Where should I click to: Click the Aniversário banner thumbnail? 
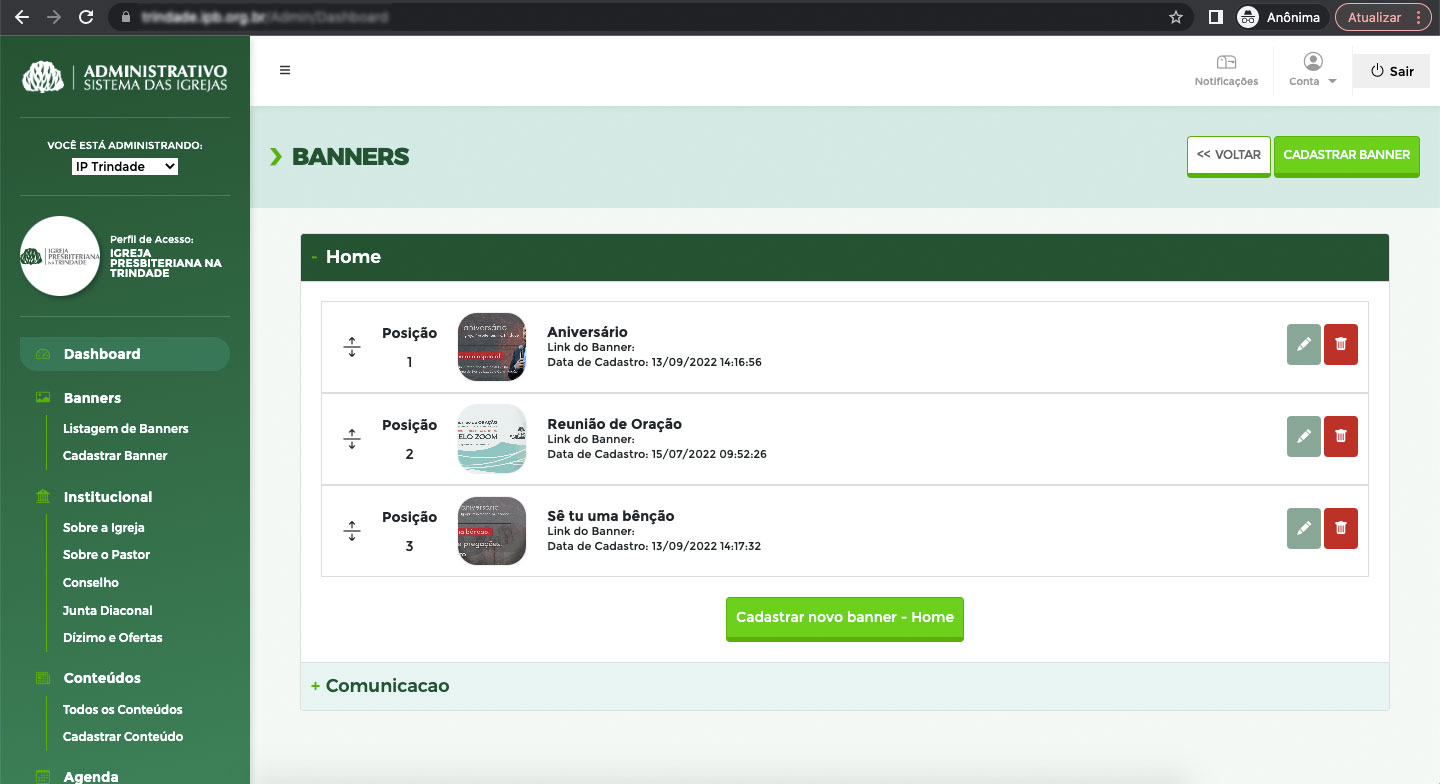coord(492,347)
